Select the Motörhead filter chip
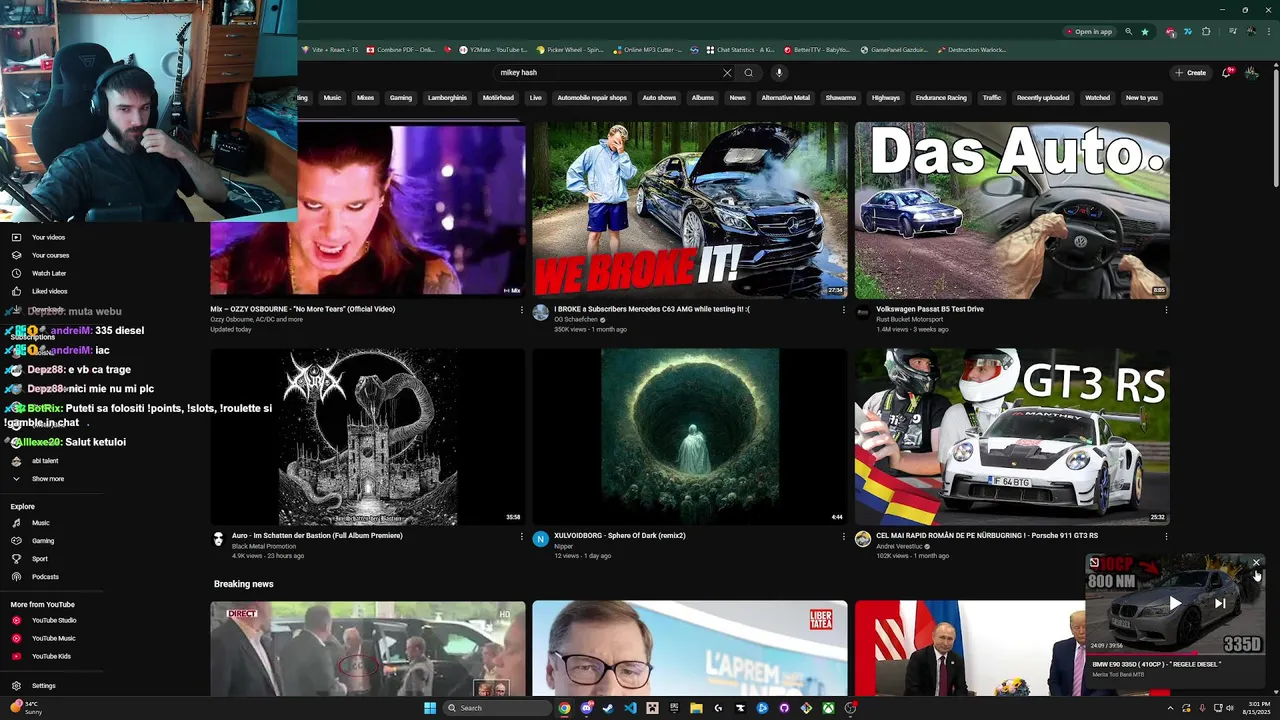 coord(498,98)
